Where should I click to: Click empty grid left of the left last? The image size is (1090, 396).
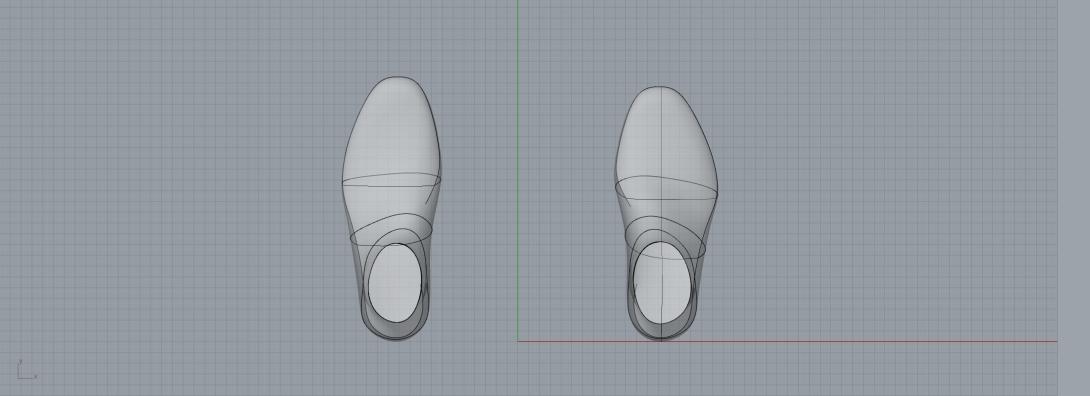pos(174,198)
